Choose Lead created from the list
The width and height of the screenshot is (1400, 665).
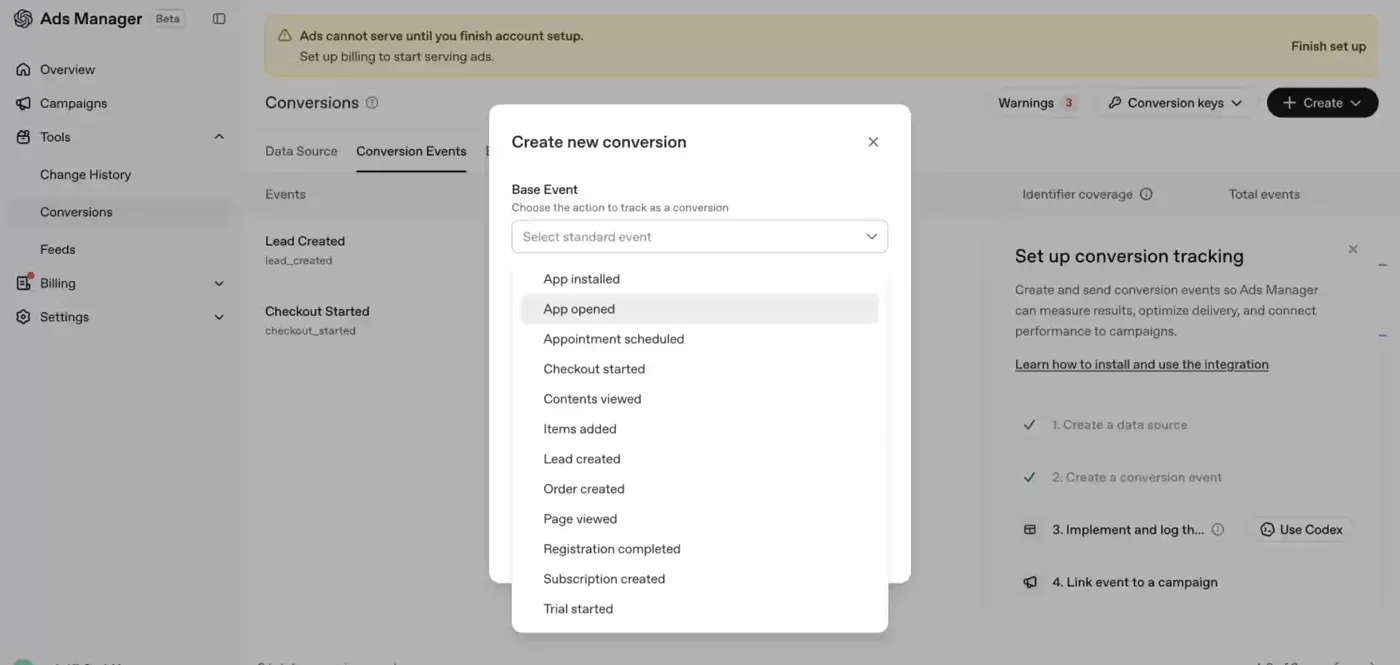click(x=699, y=459)
